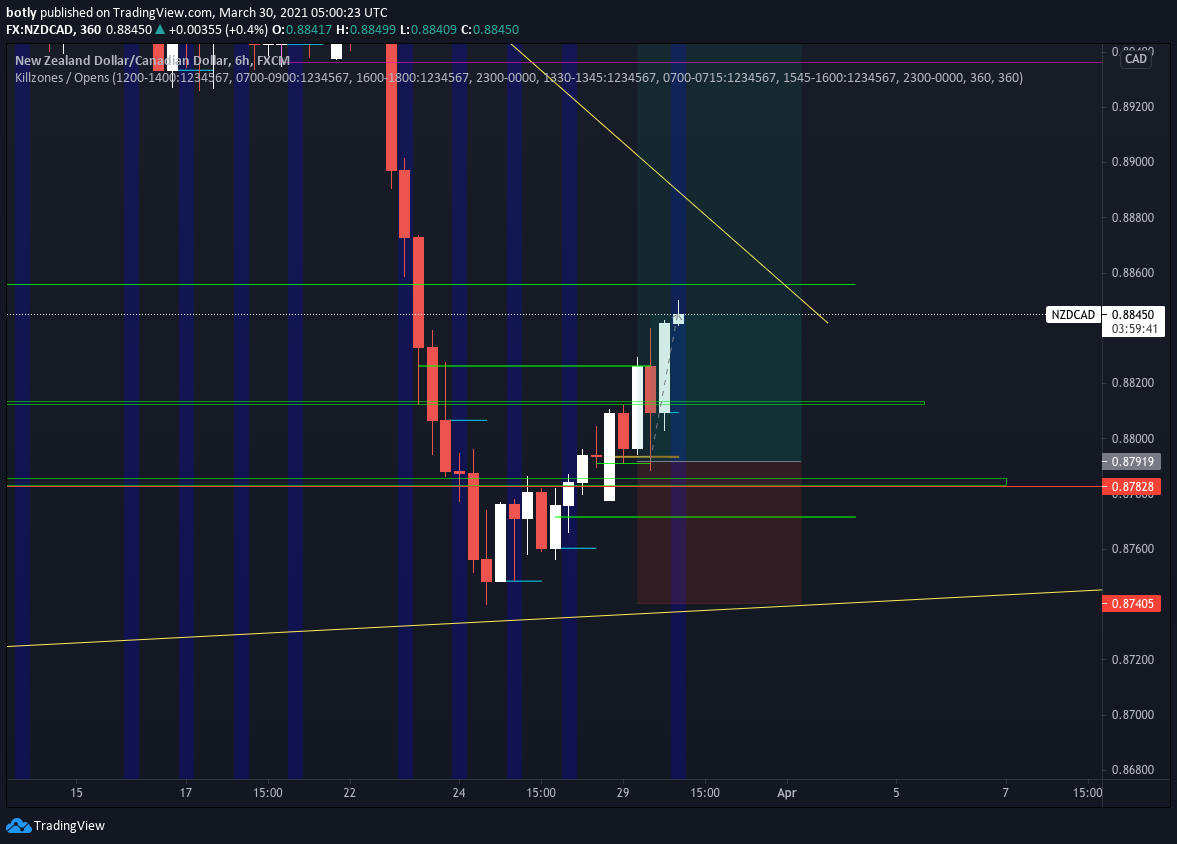Click the 0.89200 price axis tick
This screenshot has width=1177, height=844.
(1133, 107)
